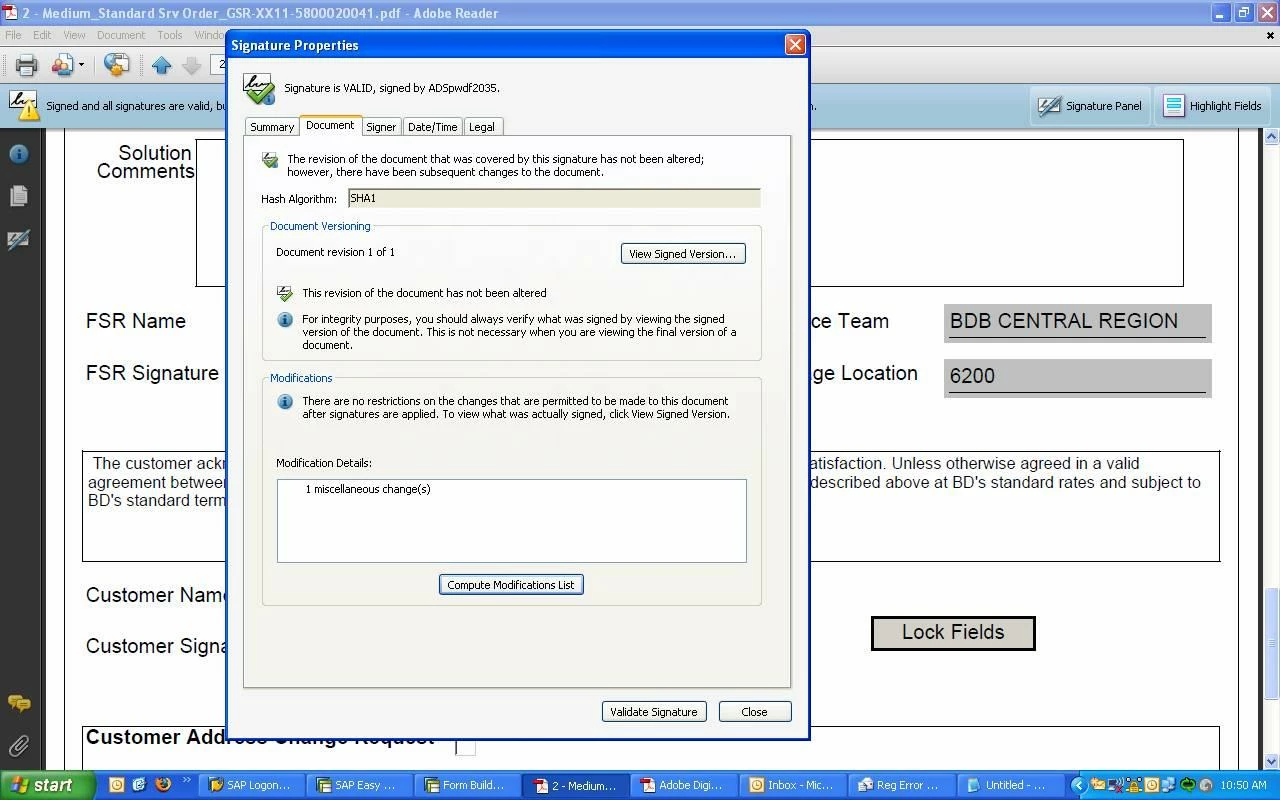Select the Document tab
Screen dimensions: 1280x800
pyautogui.click(x=330, y=125)
